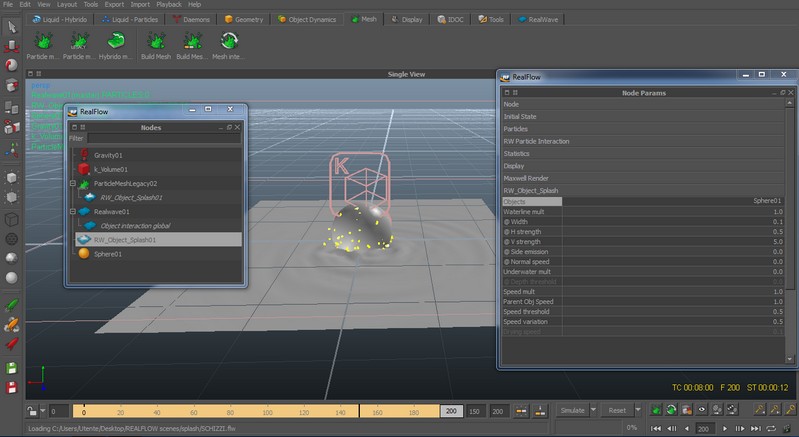Jump to the last frame
Viewport: 799px width, 437px height.
(756, 428)
